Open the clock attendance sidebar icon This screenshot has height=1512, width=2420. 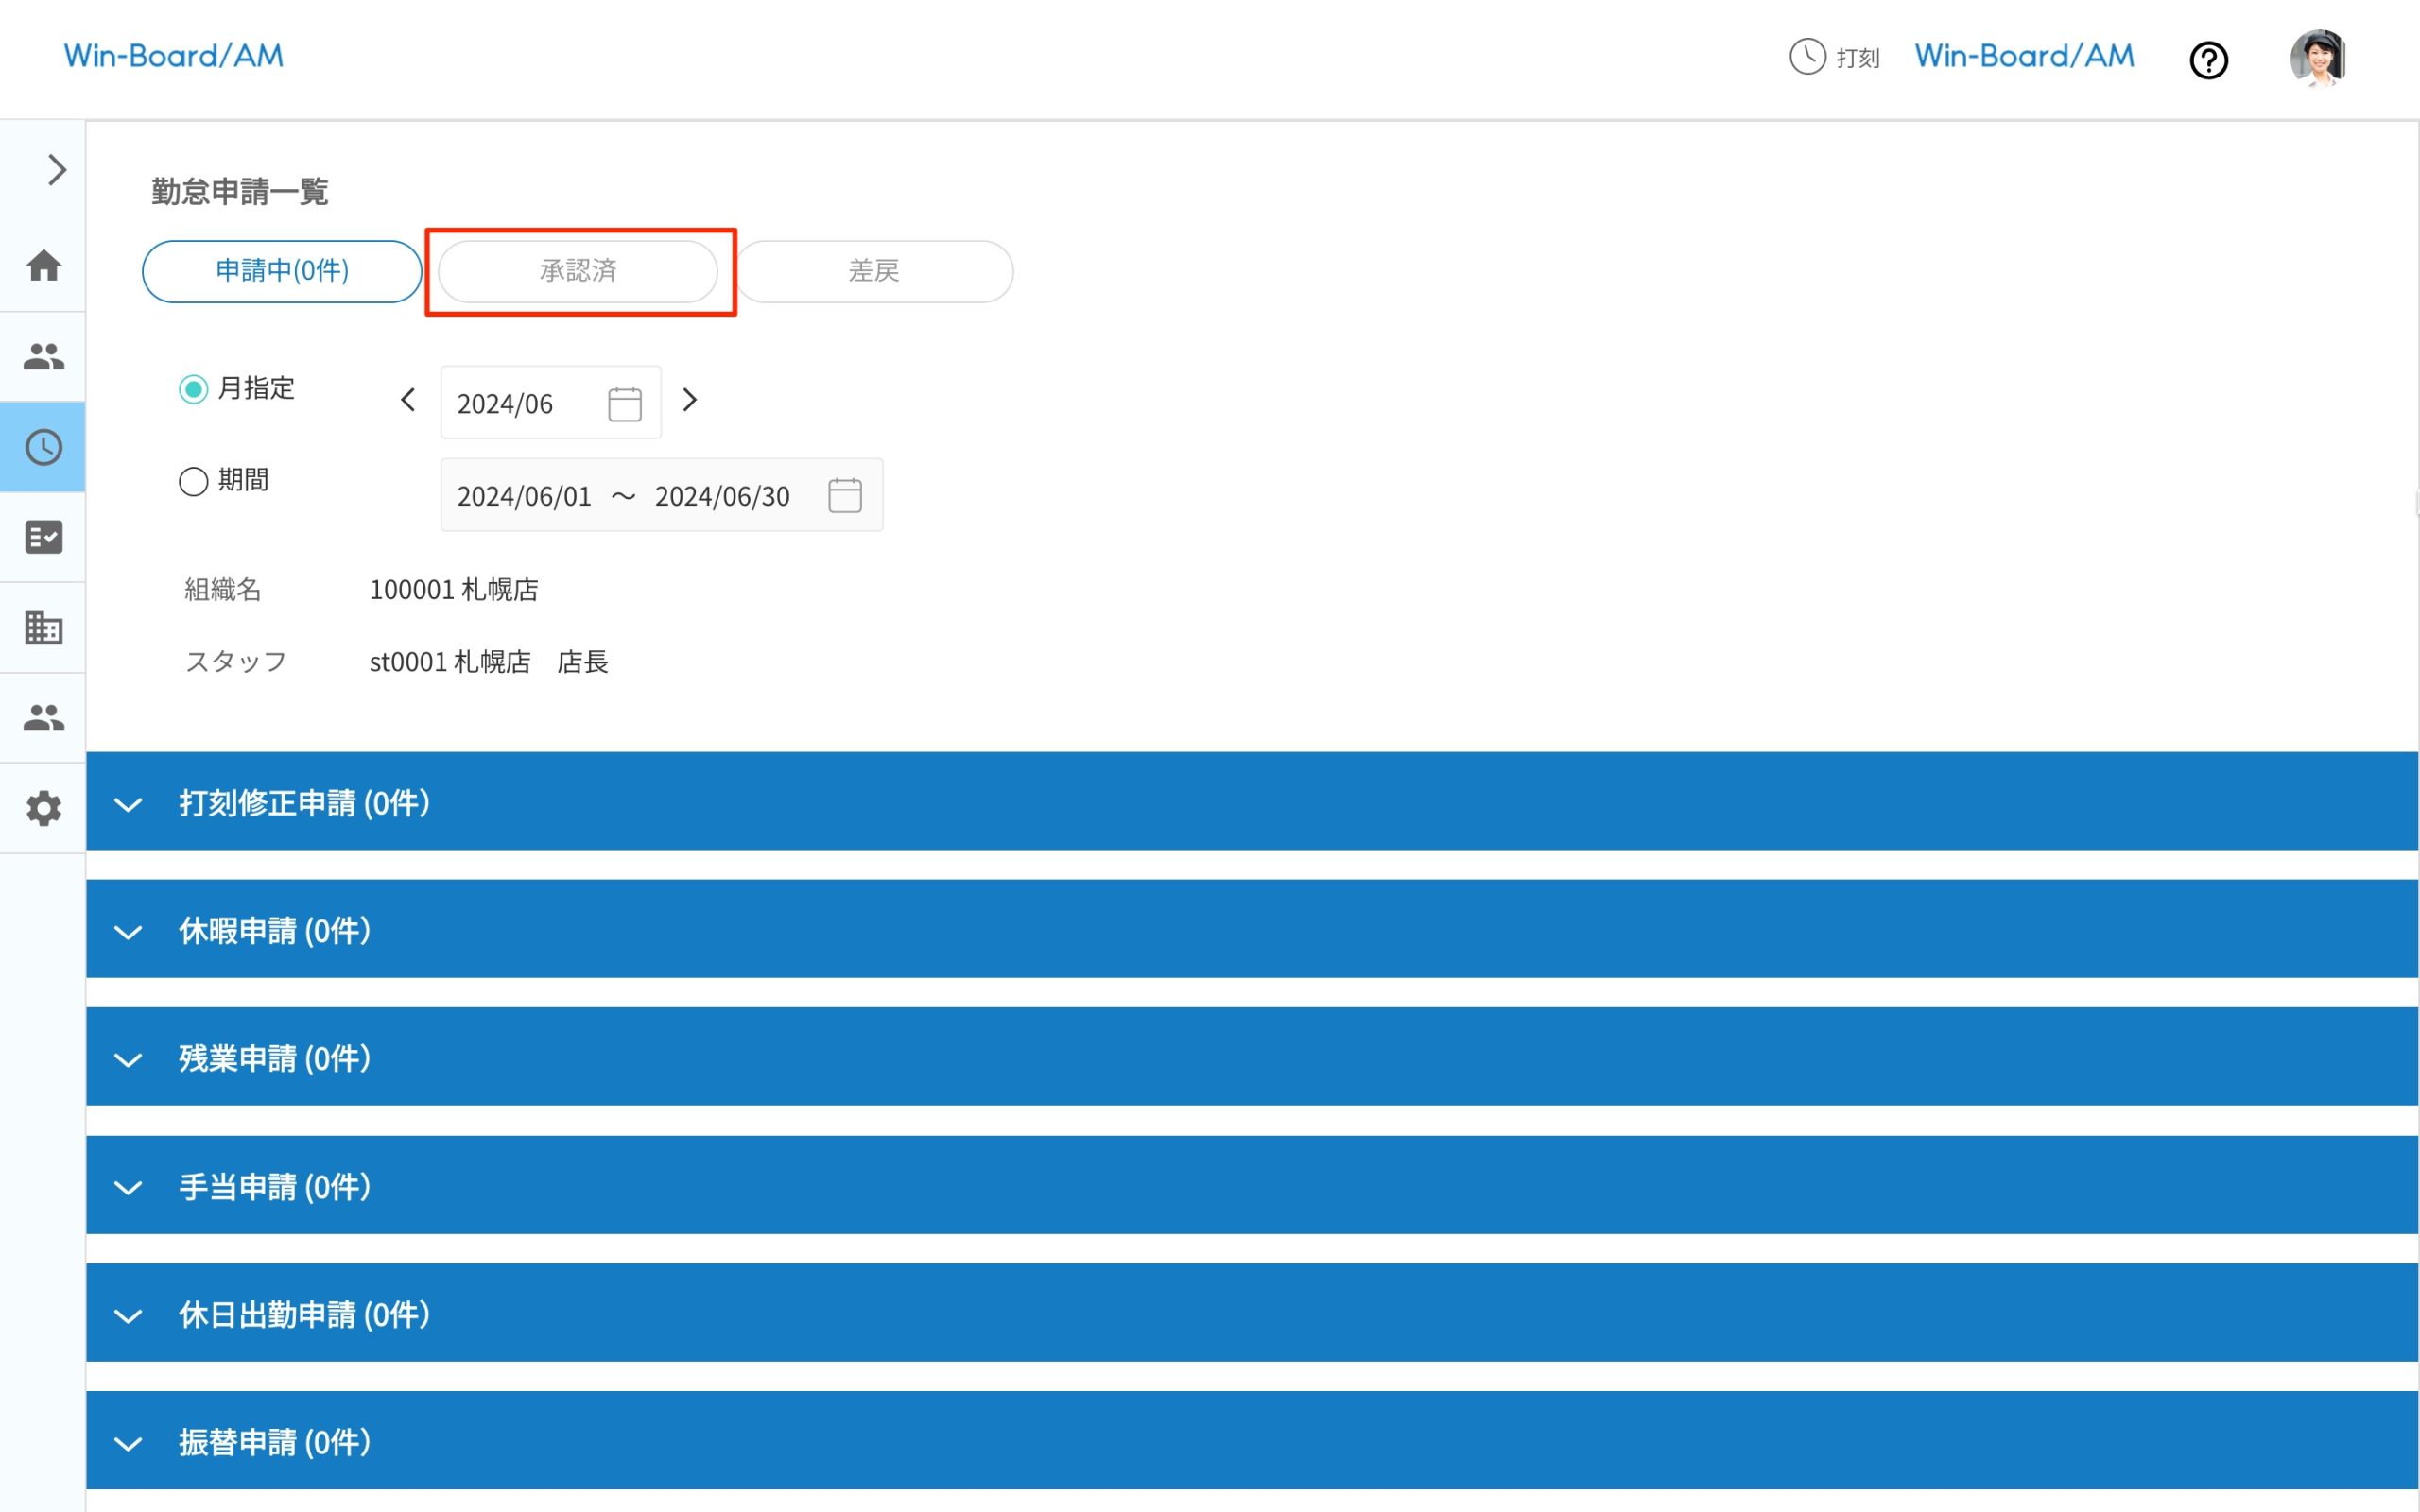pyautogui.click(x=43, y=447)
